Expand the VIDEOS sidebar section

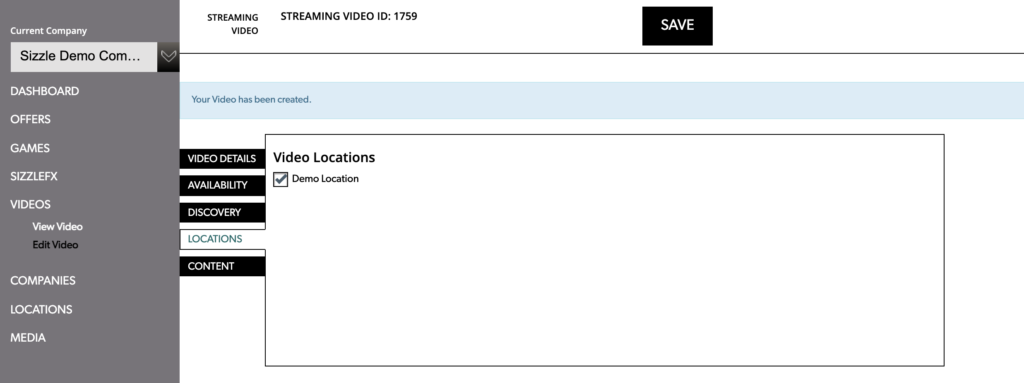[30, 205]
